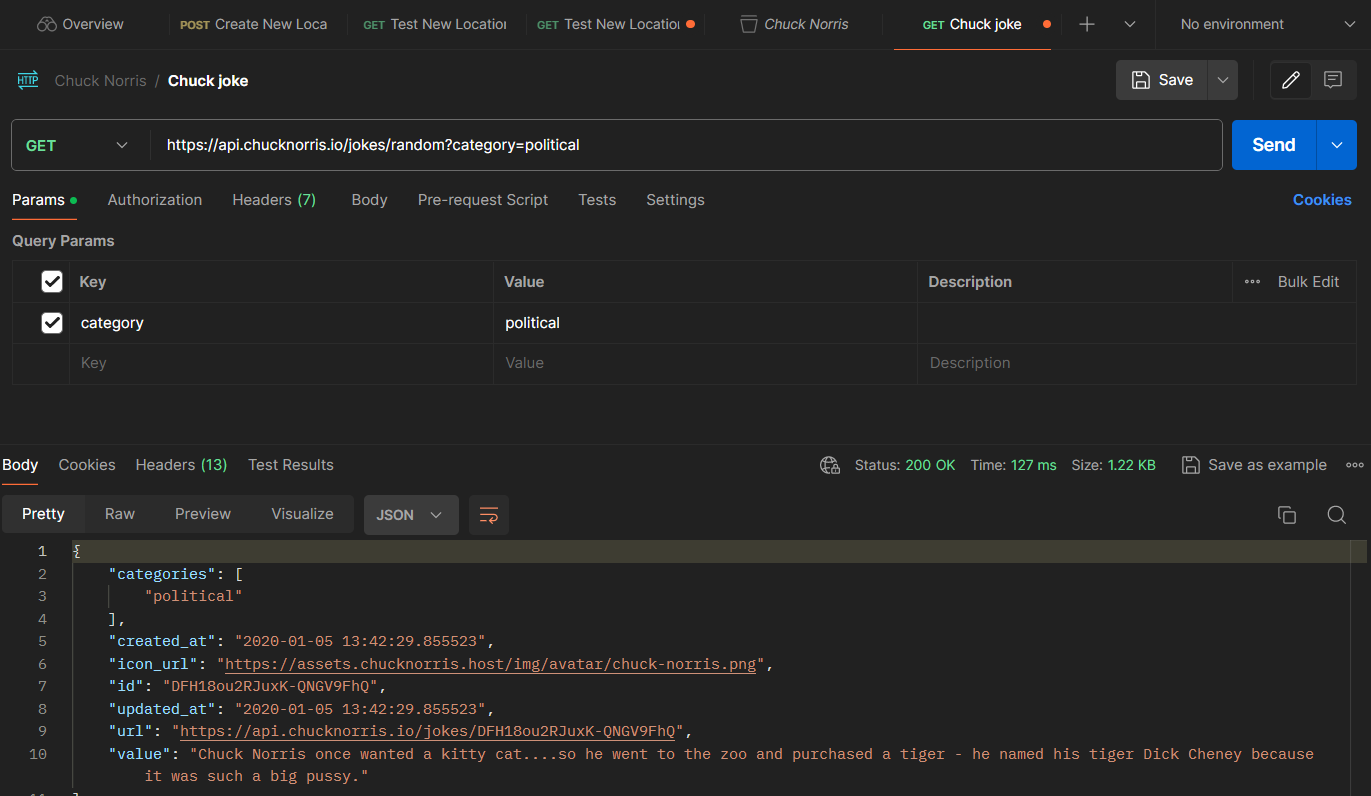The image size is (1371, 796).
Task: Click the "created_at" key in response
Action: tap(162, 641)
